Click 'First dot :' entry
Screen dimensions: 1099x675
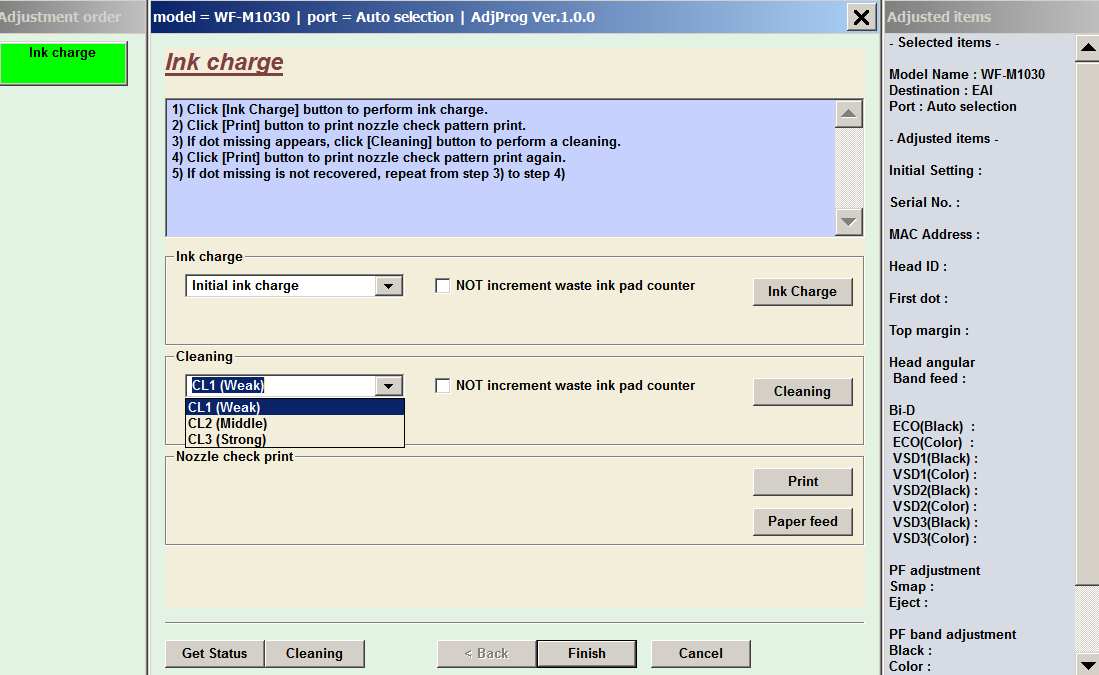click(x=918, y=299)
